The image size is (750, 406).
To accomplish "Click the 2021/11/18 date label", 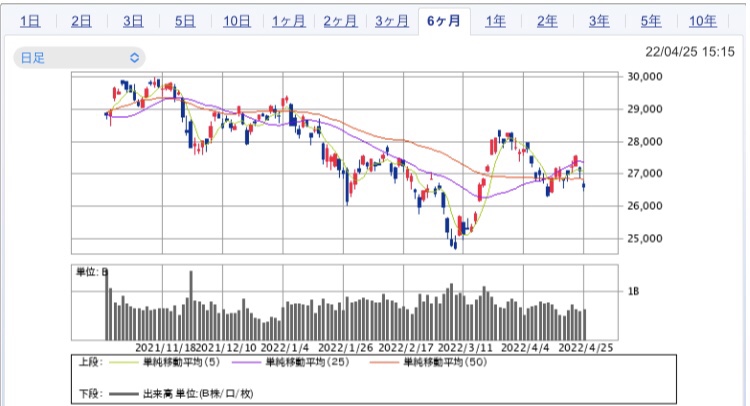I will click(166, 348).
